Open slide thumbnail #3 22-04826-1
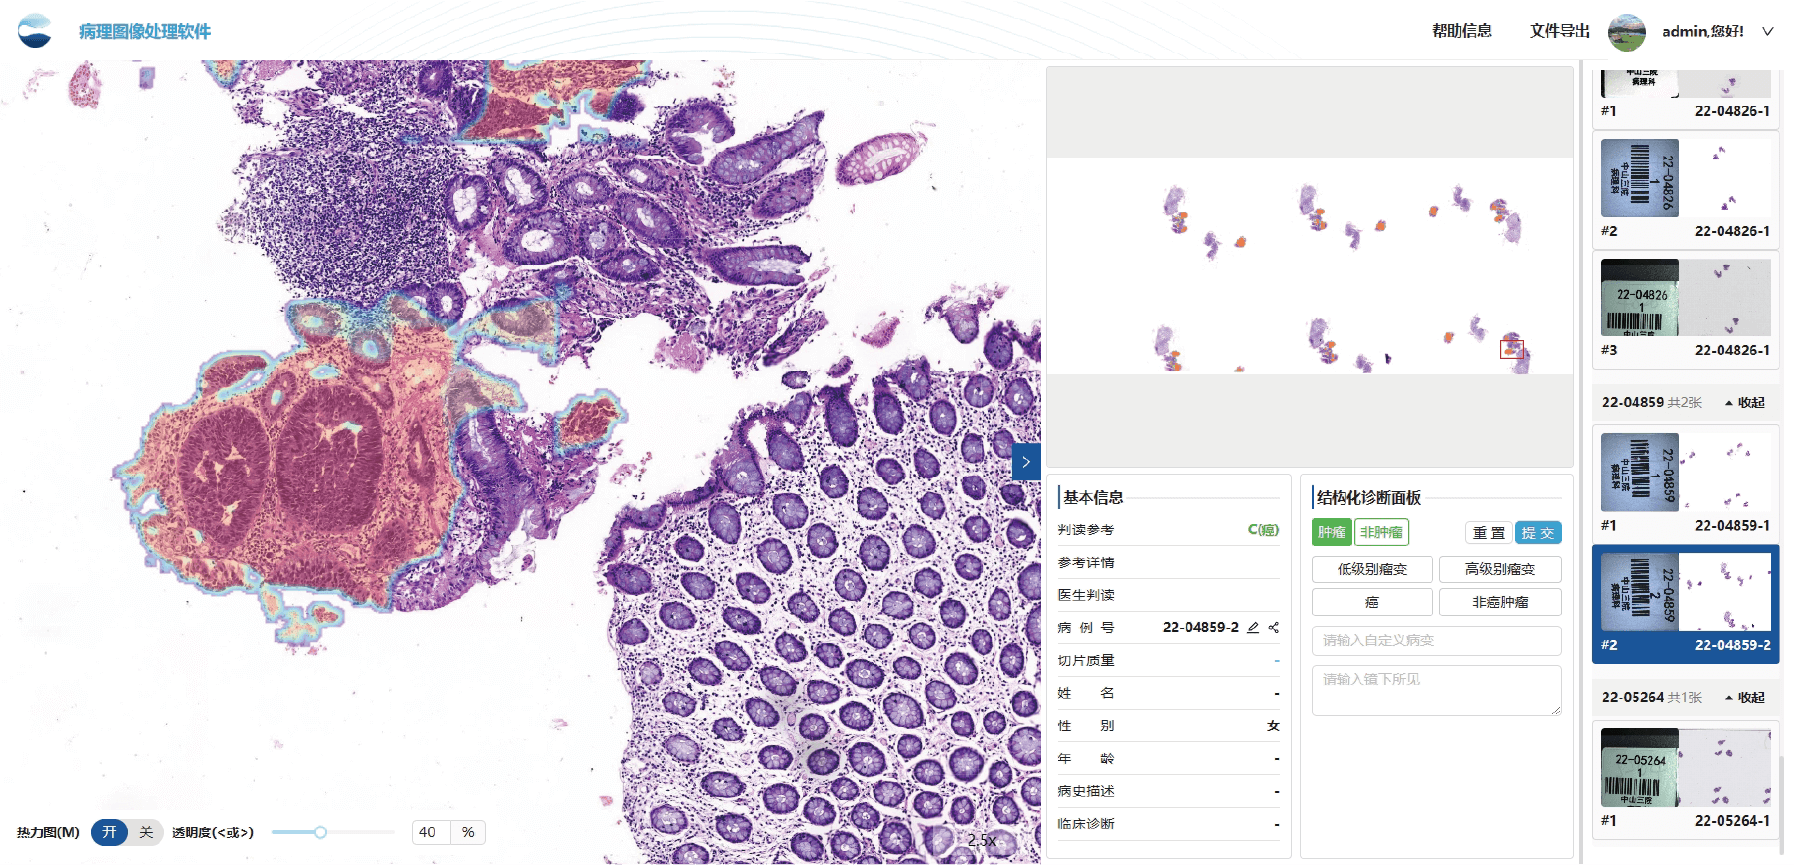Screen dimensions: 1795x865 tap(1685, 308)
